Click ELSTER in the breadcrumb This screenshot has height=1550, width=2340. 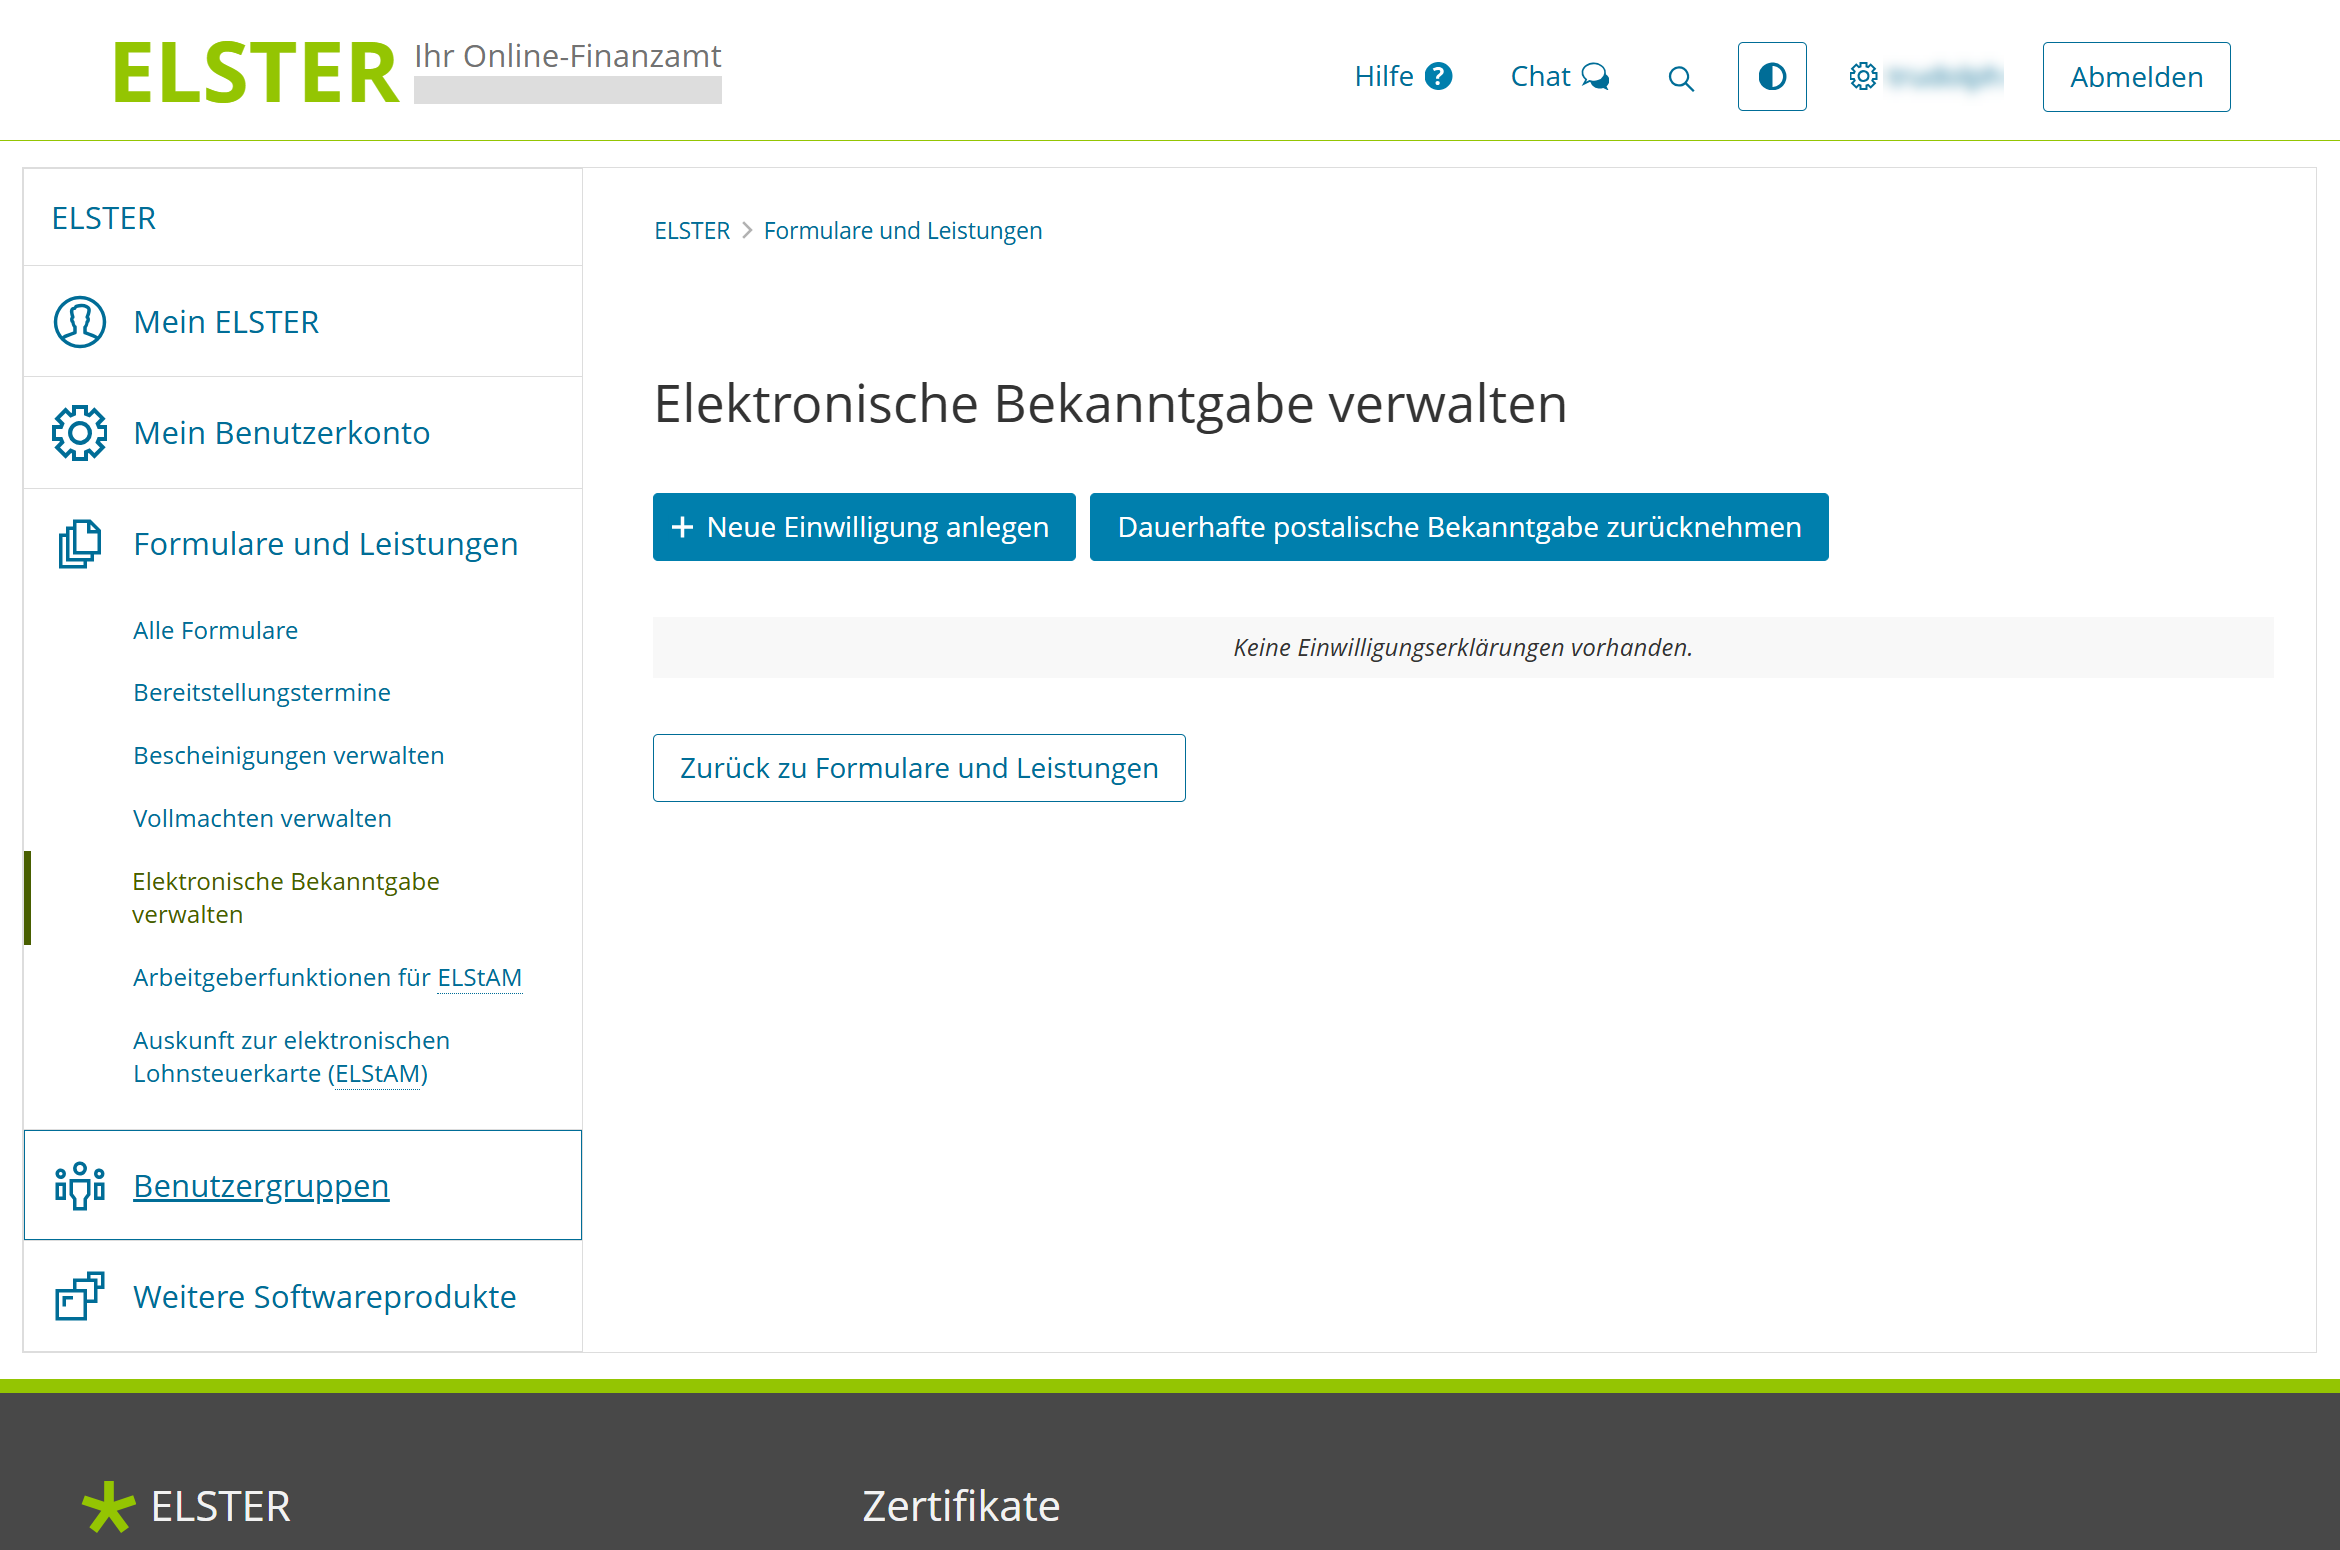coord(692,231)
